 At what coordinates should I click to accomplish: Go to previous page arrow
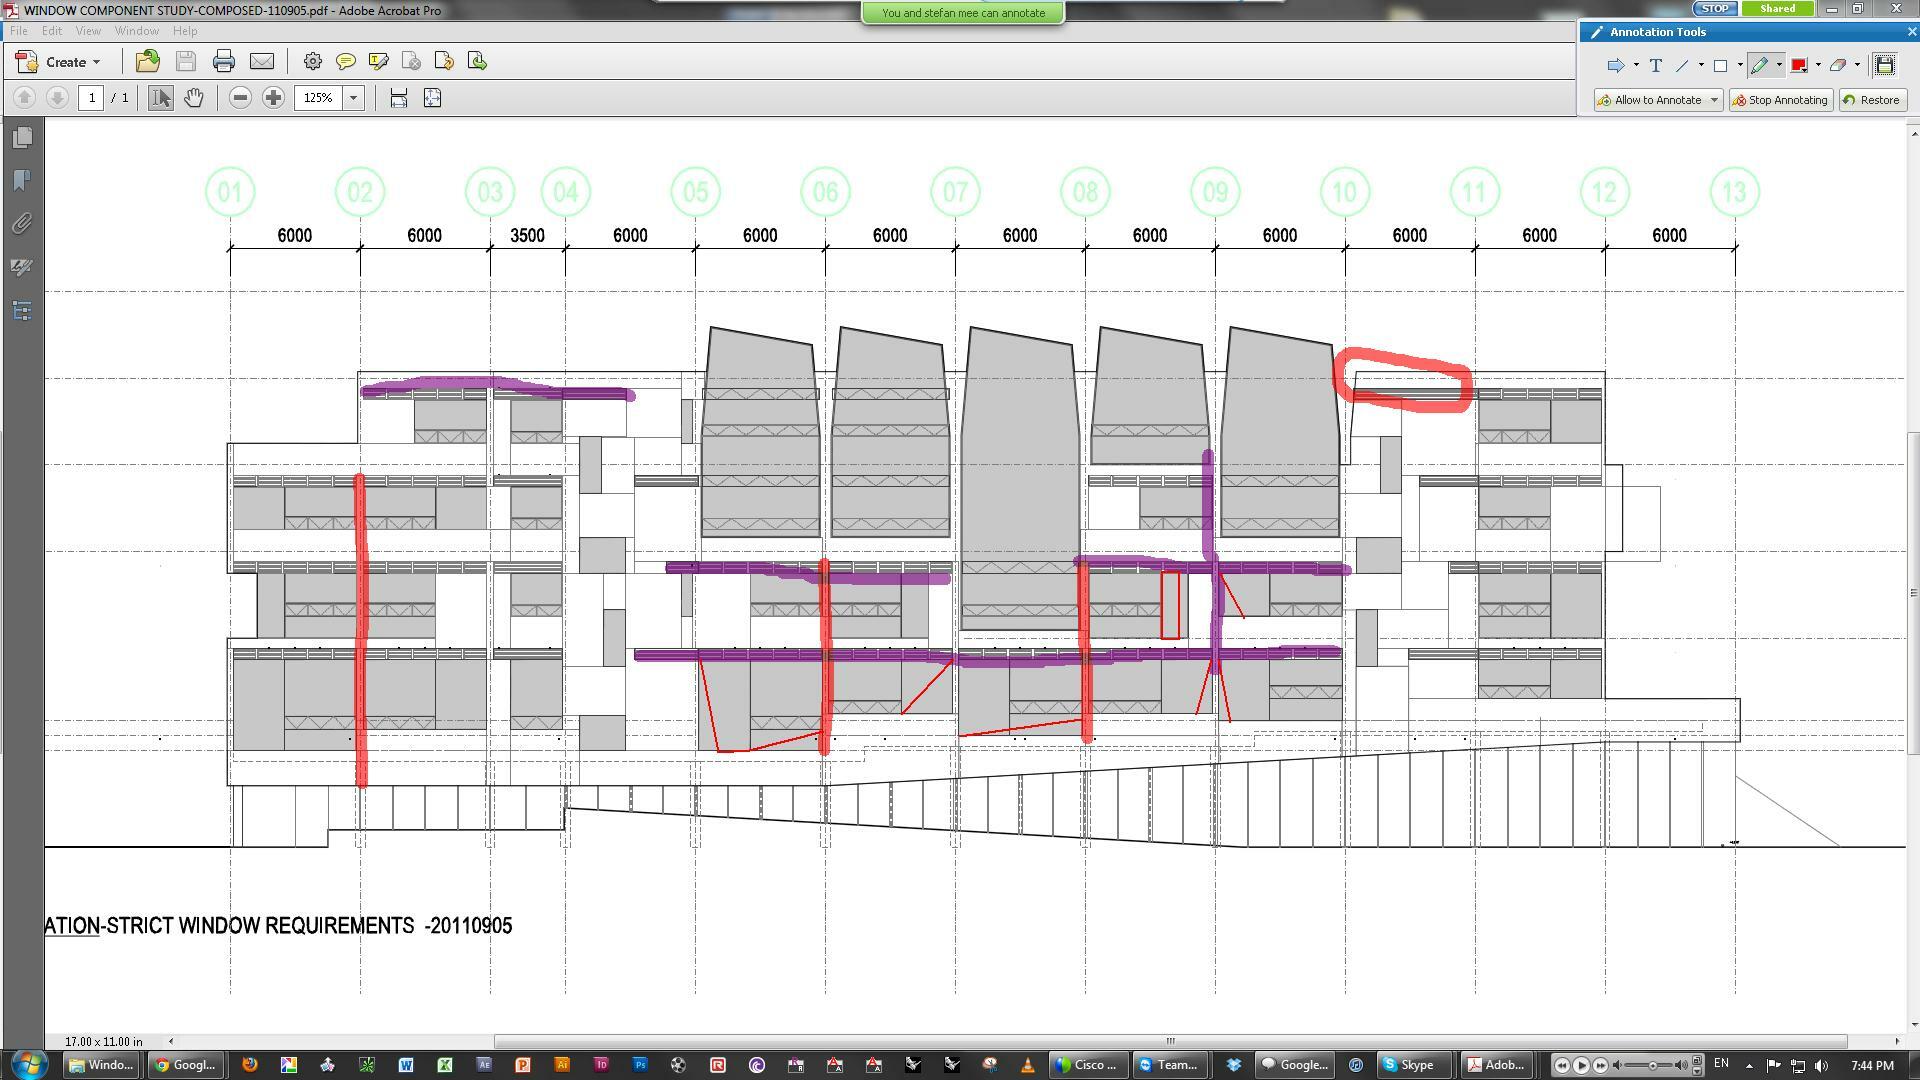[25, 98]
